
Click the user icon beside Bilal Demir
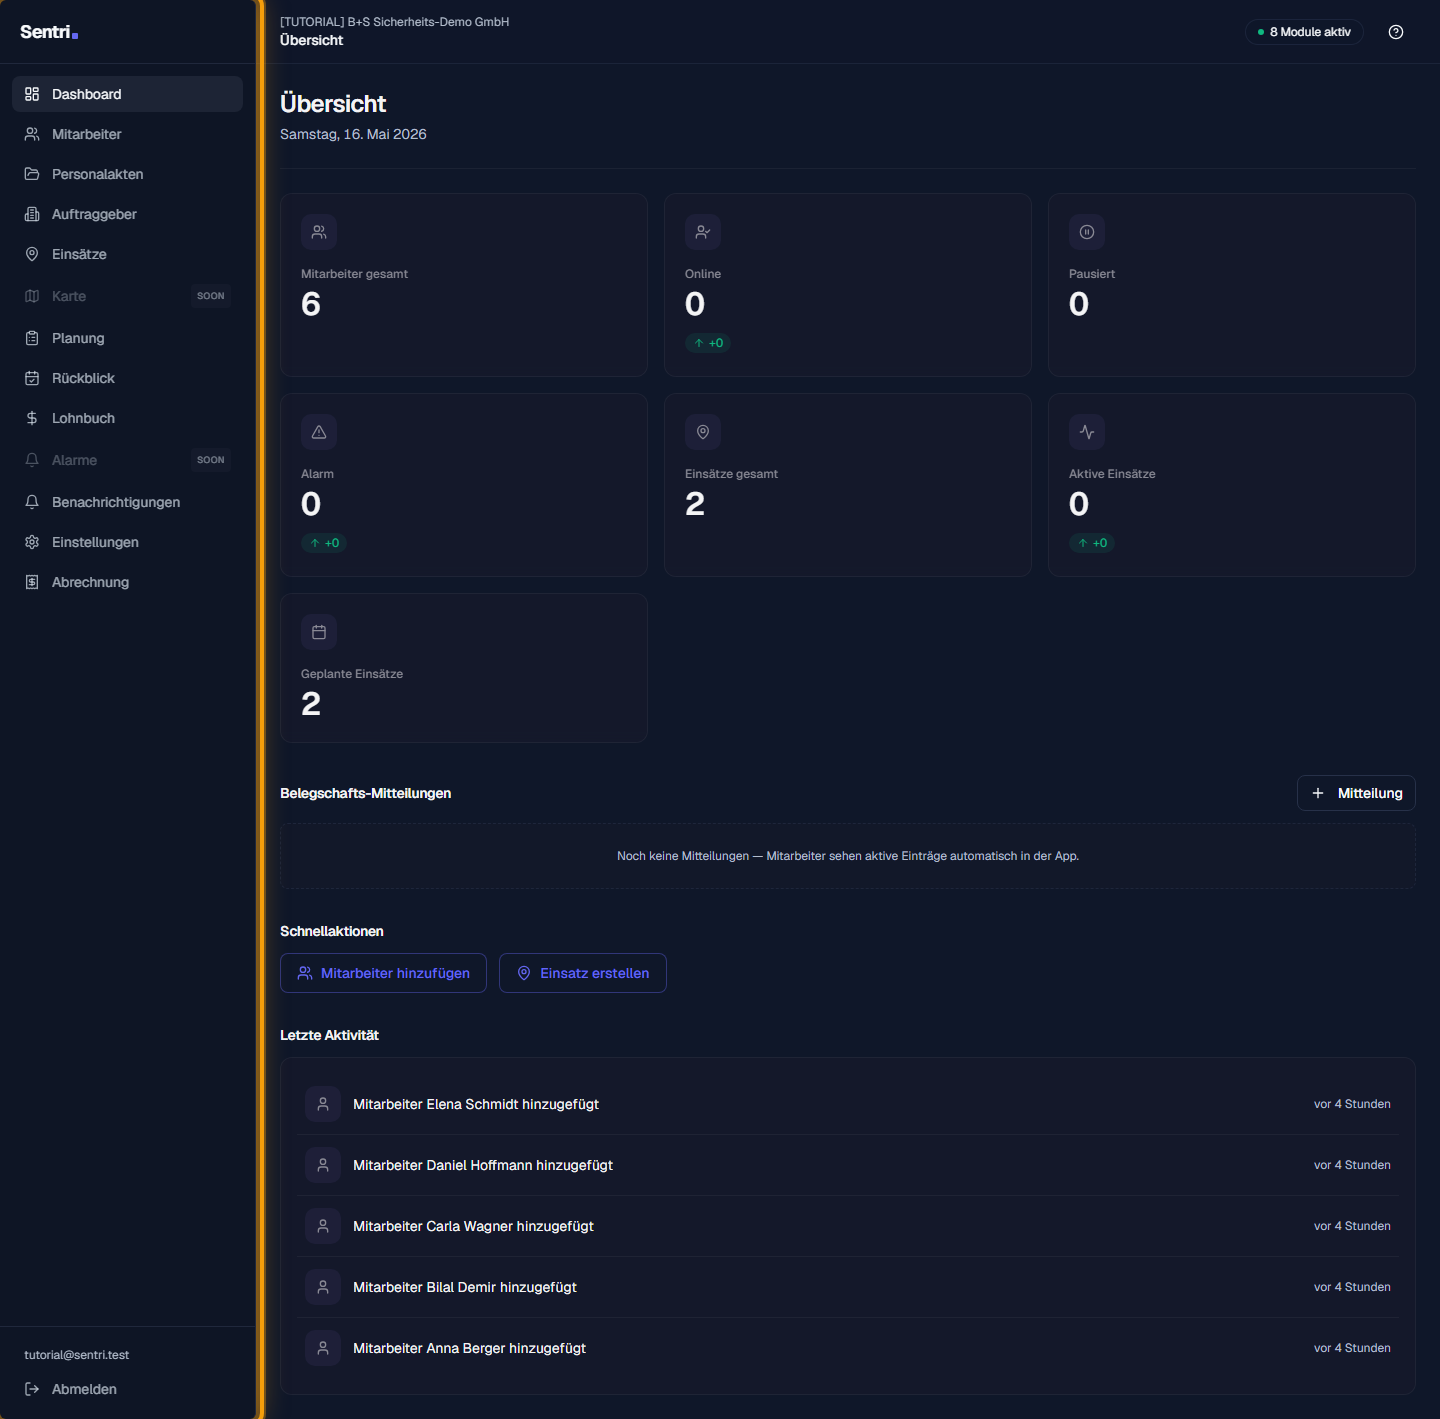(x=323, y=1287)
